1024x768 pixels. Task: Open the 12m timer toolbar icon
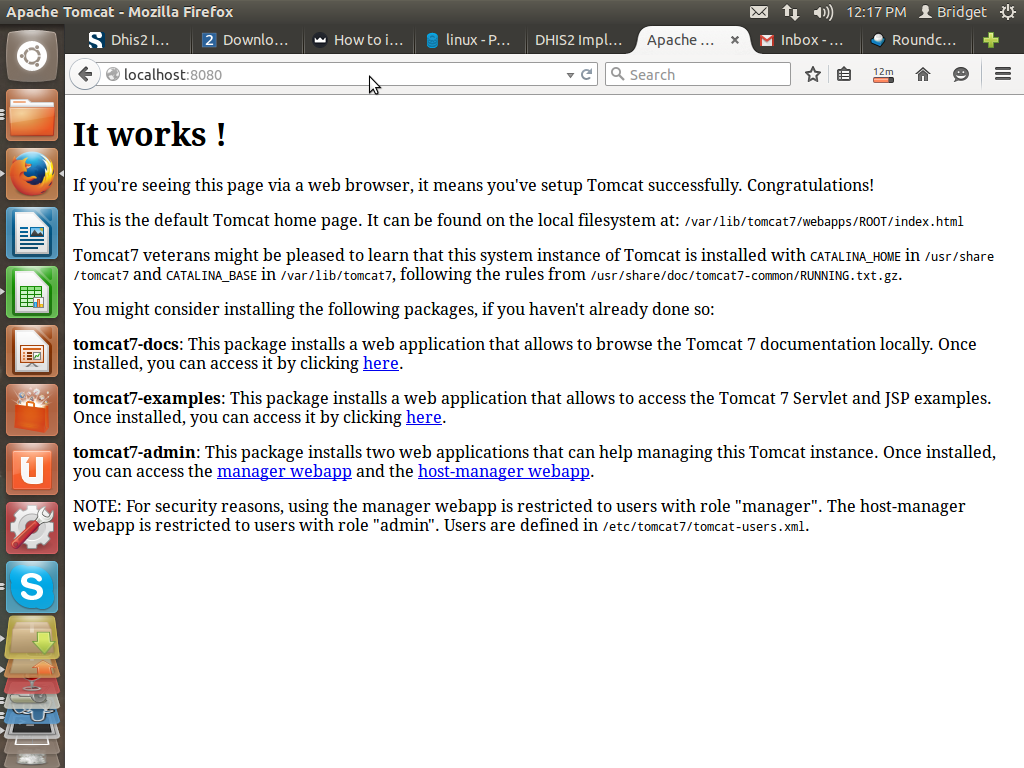coord(883,74)
